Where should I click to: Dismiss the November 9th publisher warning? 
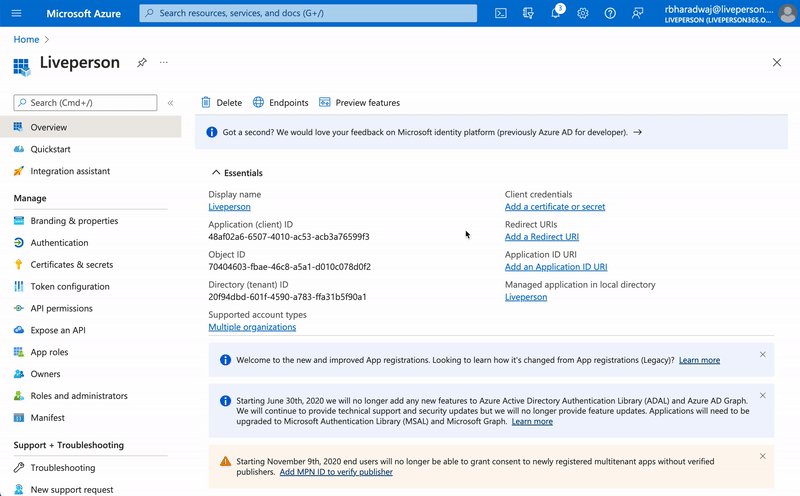click(762, 456)
